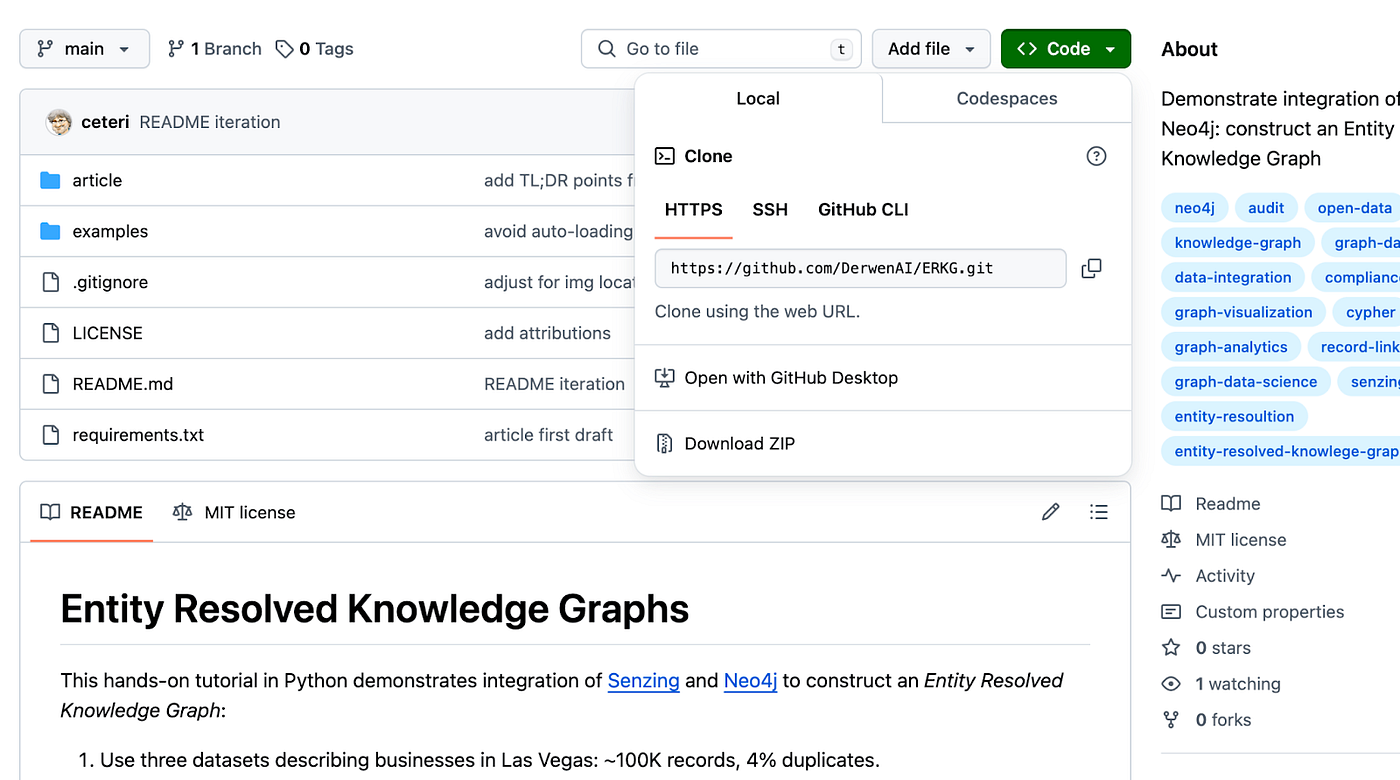This screenshot has height=780, width=1400.
Task: Toggle the green Code dropdown button
Action: tap(1066, 49)
